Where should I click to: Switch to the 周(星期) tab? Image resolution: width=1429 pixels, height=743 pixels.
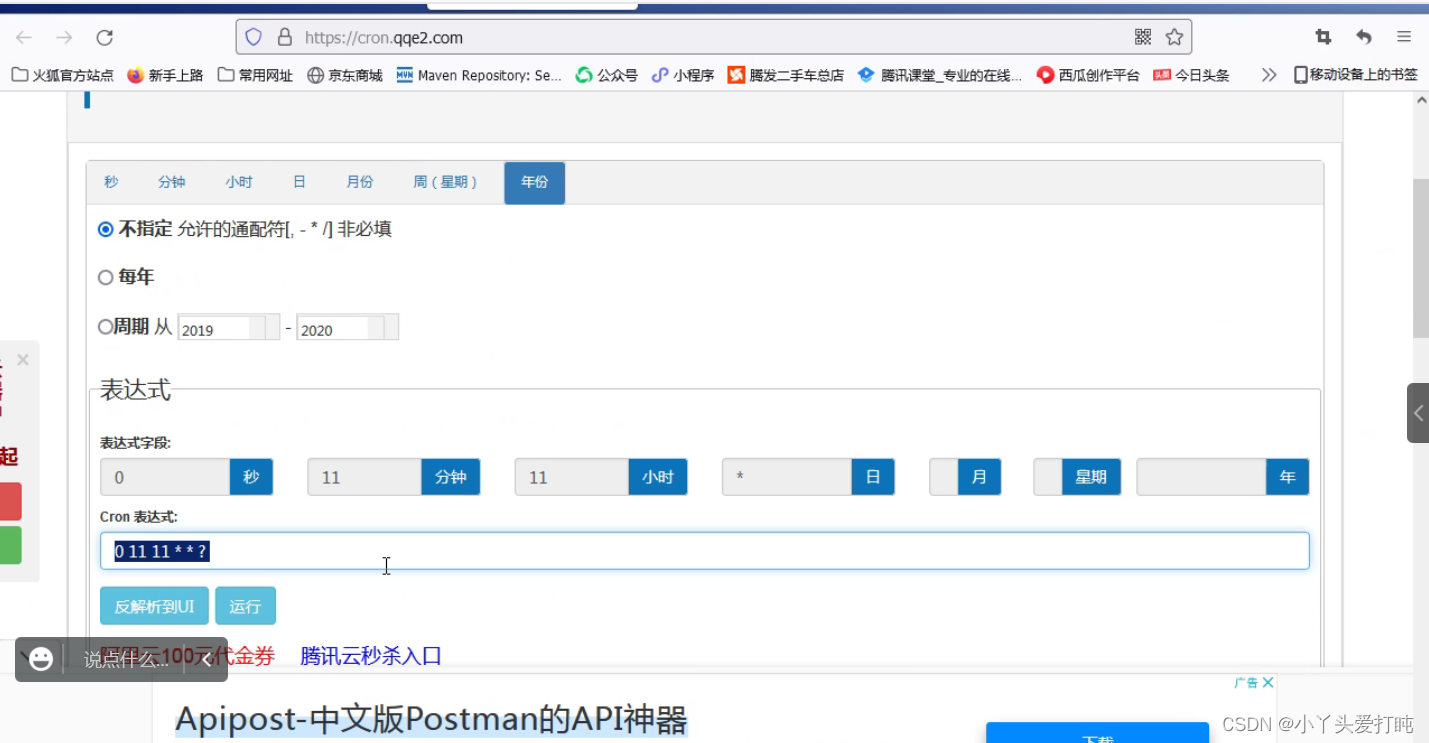pyautogui.click(x=446, y=182)
